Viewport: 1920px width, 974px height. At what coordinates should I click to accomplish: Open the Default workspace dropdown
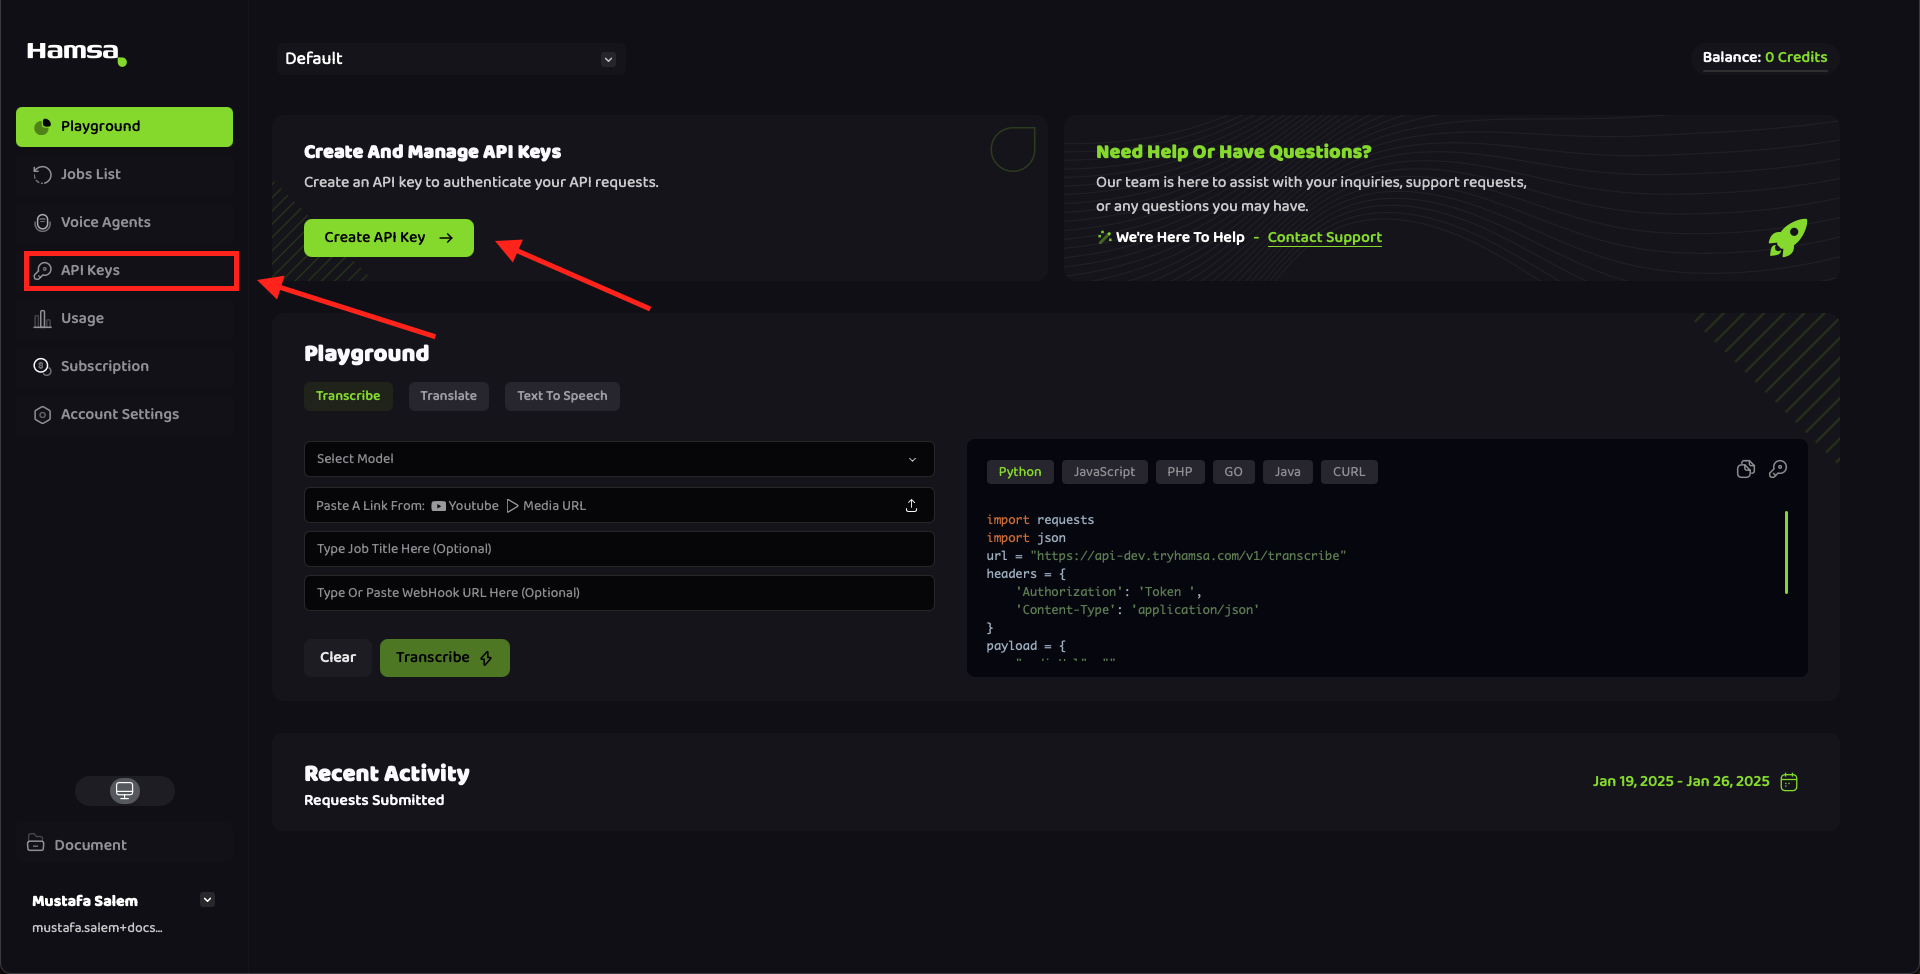[449, 58]
